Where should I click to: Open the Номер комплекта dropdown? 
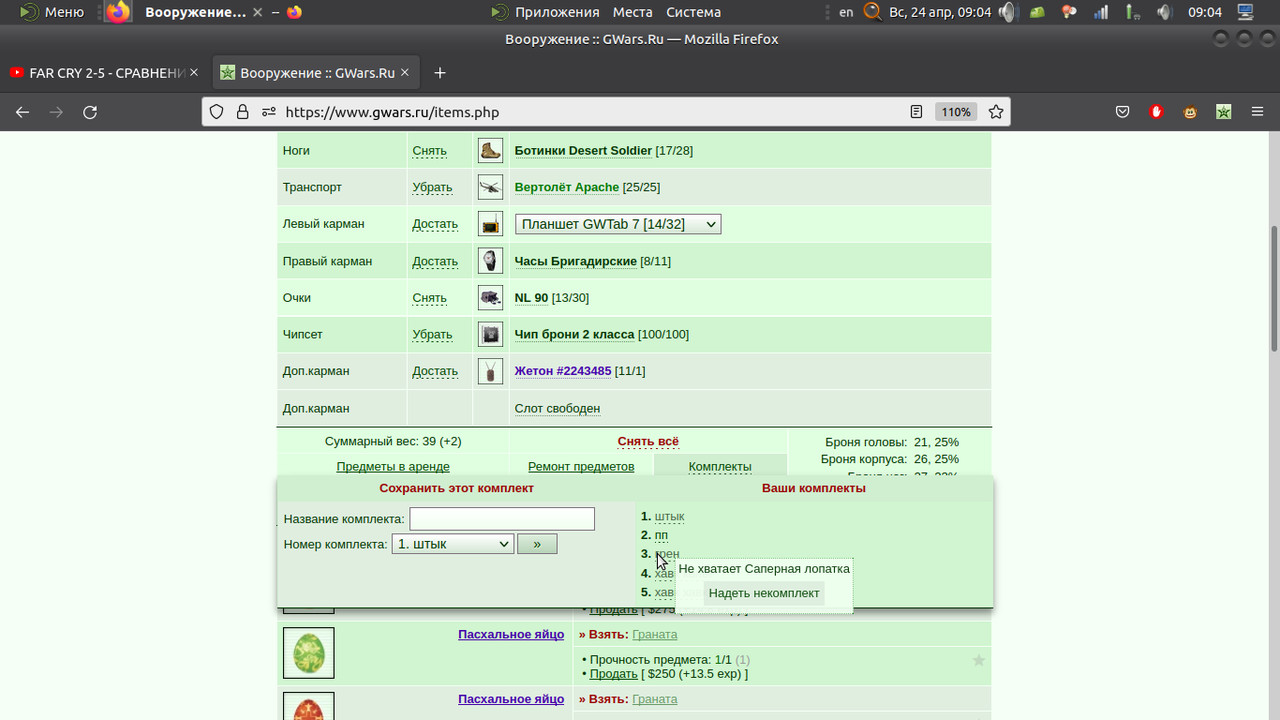tap(453, 544)
